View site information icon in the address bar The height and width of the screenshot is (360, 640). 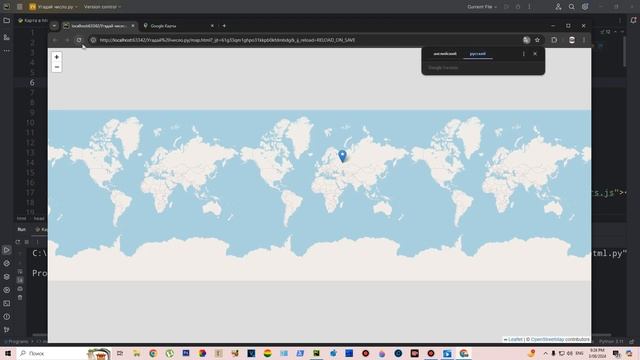pyautogui.click(x=93, y=40)
